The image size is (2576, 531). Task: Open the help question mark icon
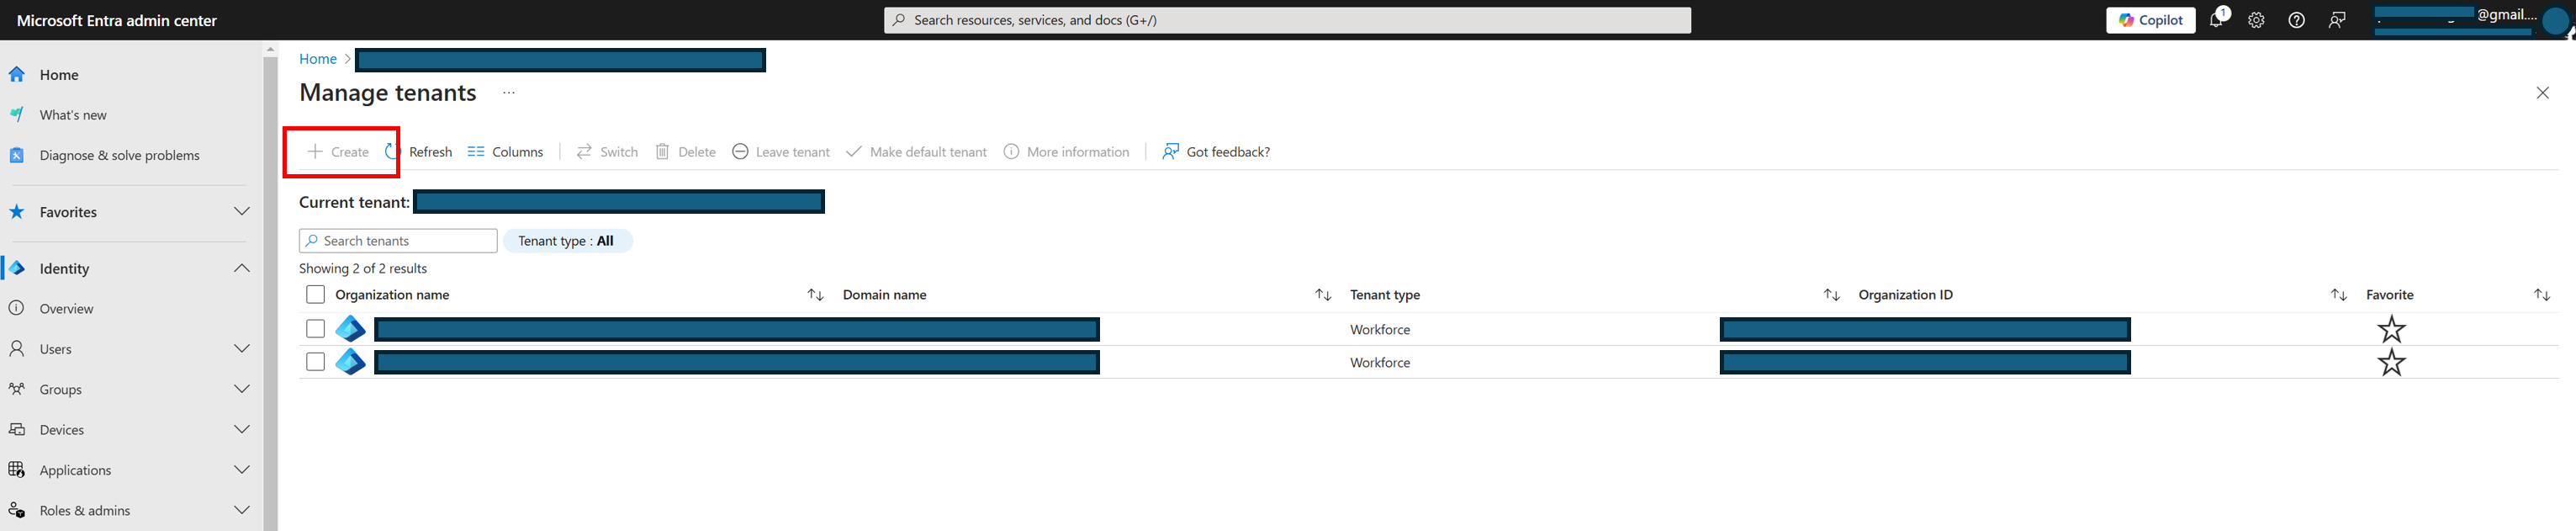[x=2296, y=20]
